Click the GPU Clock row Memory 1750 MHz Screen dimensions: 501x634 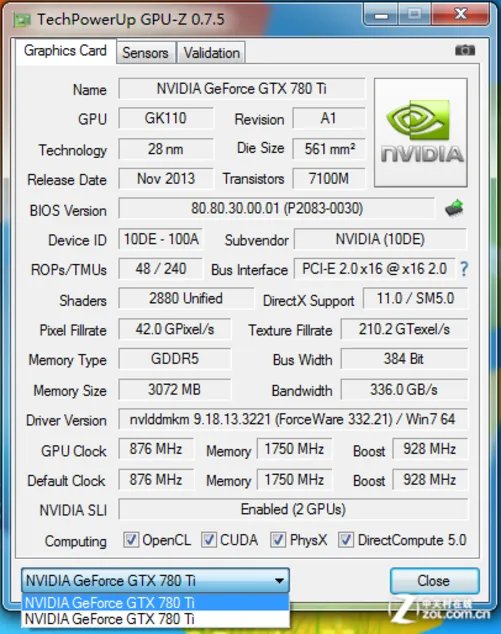pos(294,449)
